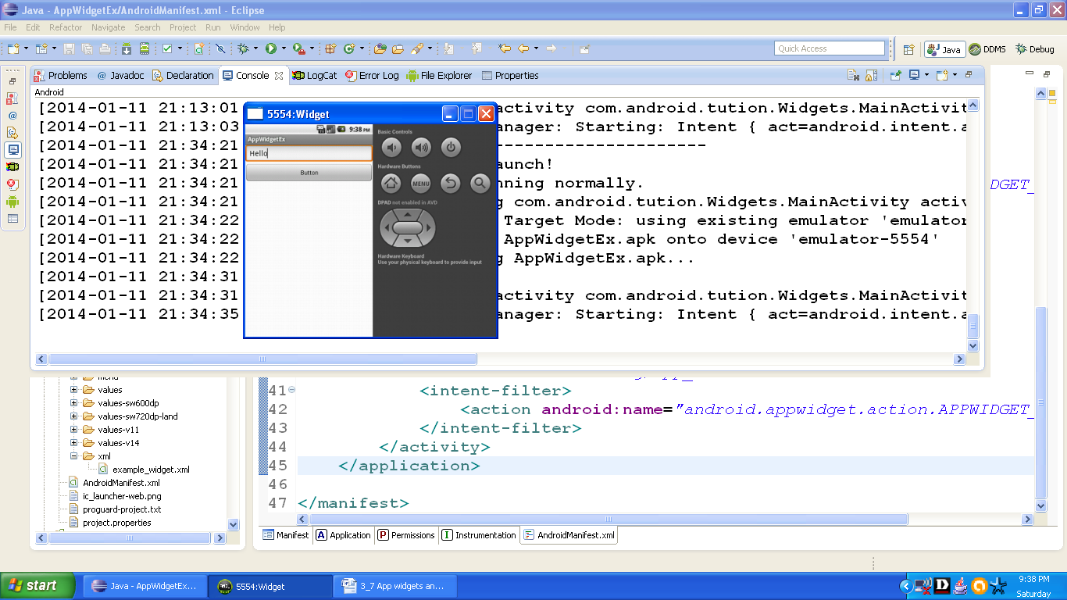Open the Display Selected Console dropdown arrow
Screen dimensions: 1067x600
926,76
